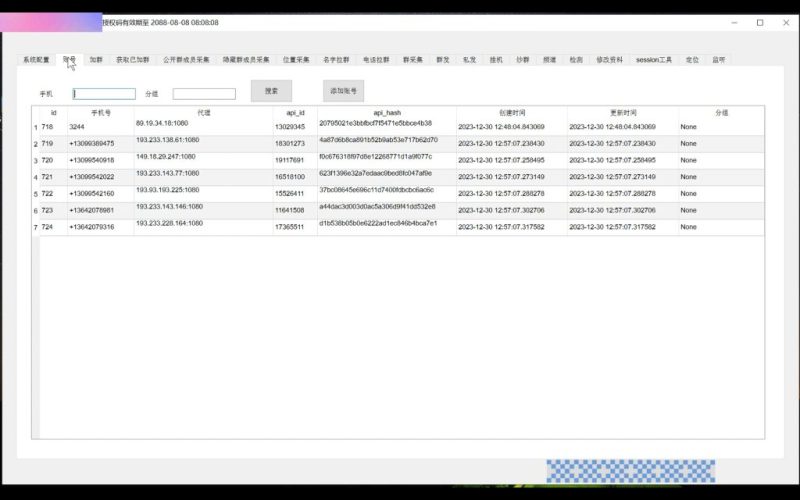The width and height of the screenshot is (800, 500).
Task: Select the id cell 721
Action: pos(54,177)
